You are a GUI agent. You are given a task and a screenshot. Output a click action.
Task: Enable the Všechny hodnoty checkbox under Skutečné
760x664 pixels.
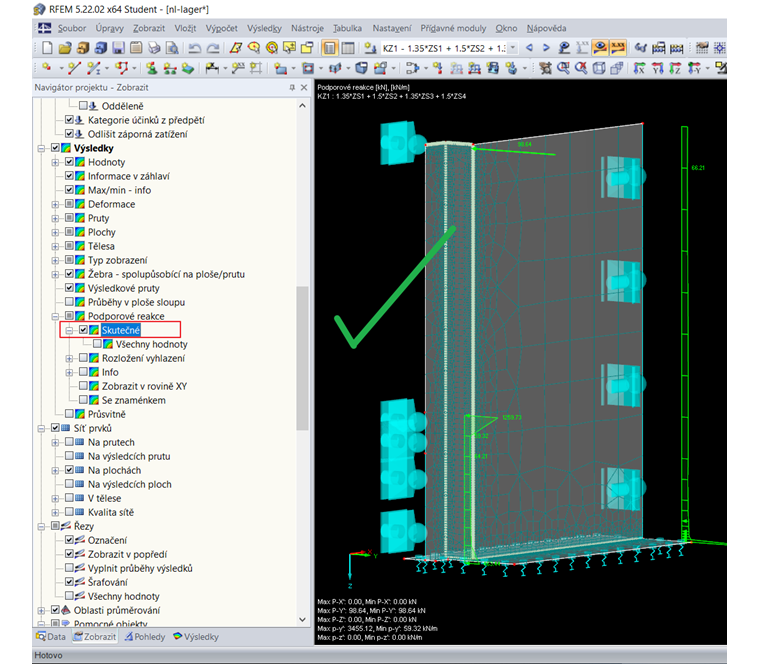[x=97, y=344]
